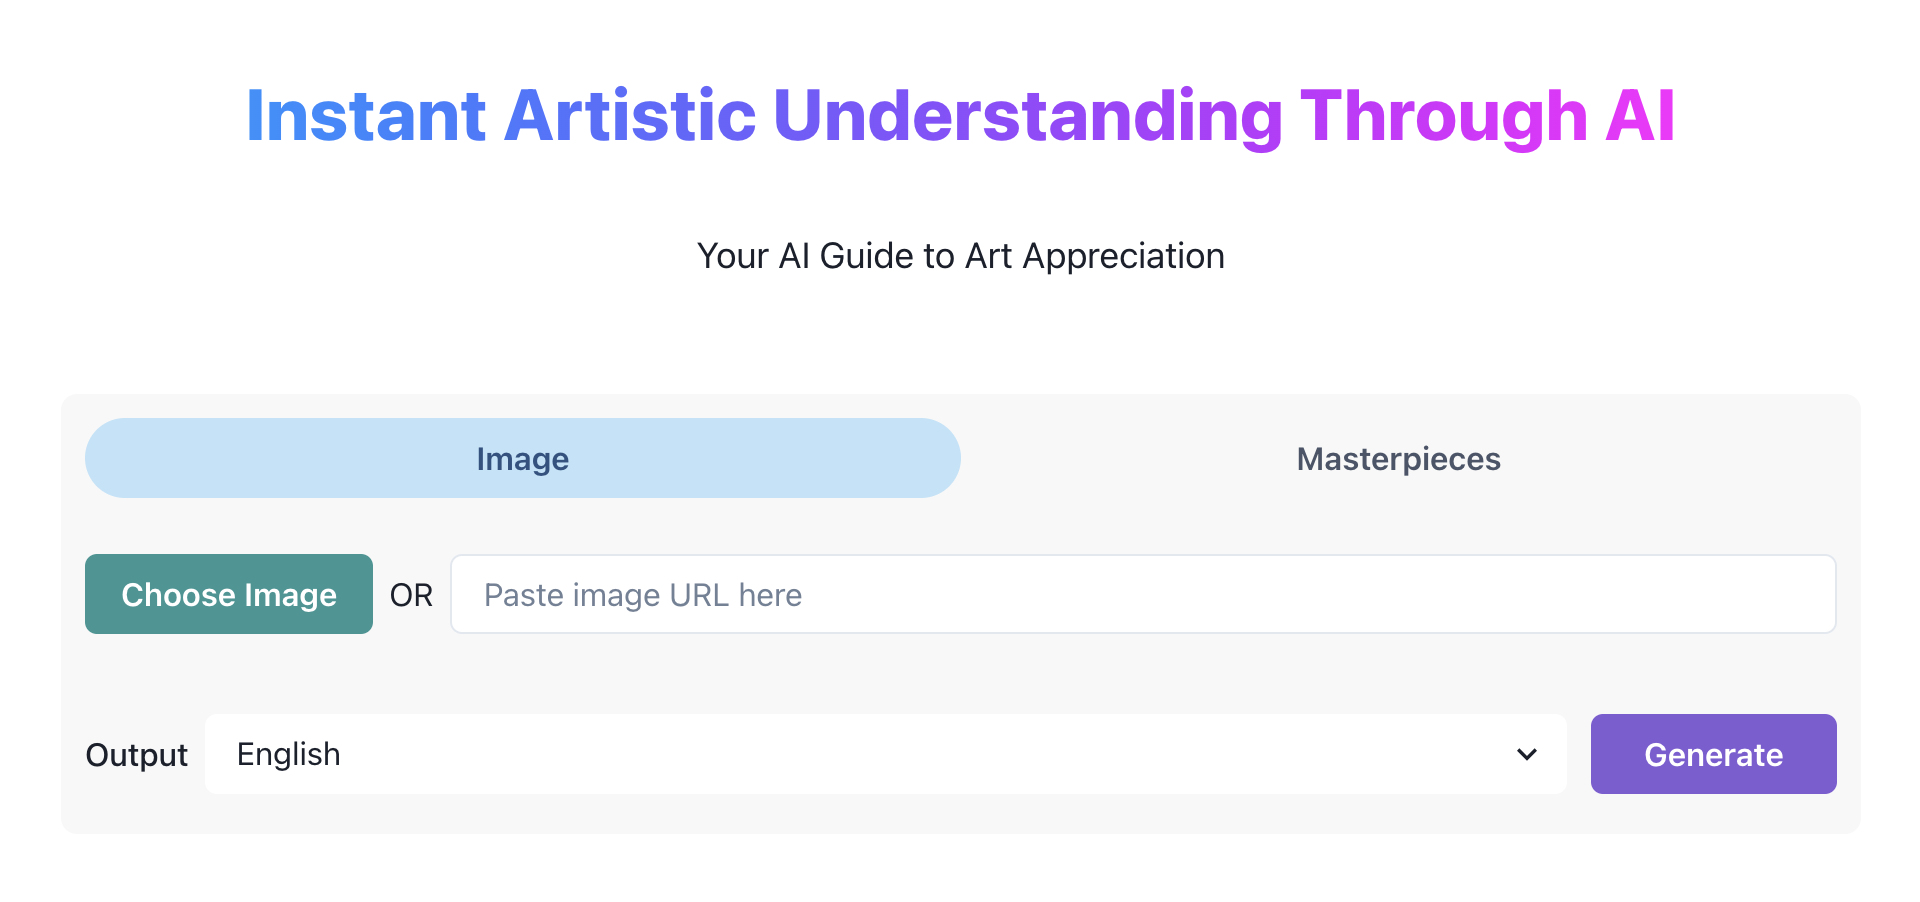Click the pink AI at heading end
This screenshot has height=902, width=1920.
1640,116
